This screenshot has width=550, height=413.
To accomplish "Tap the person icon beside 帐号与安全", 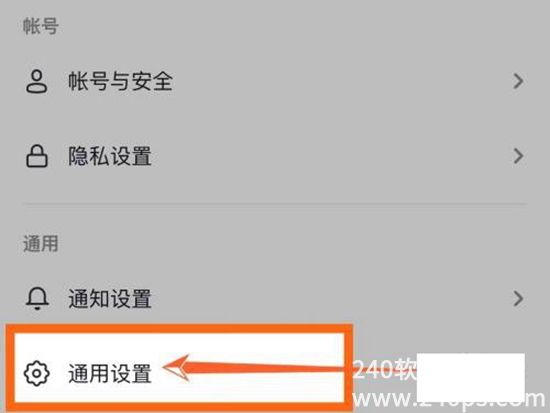I will click(37, 81).
